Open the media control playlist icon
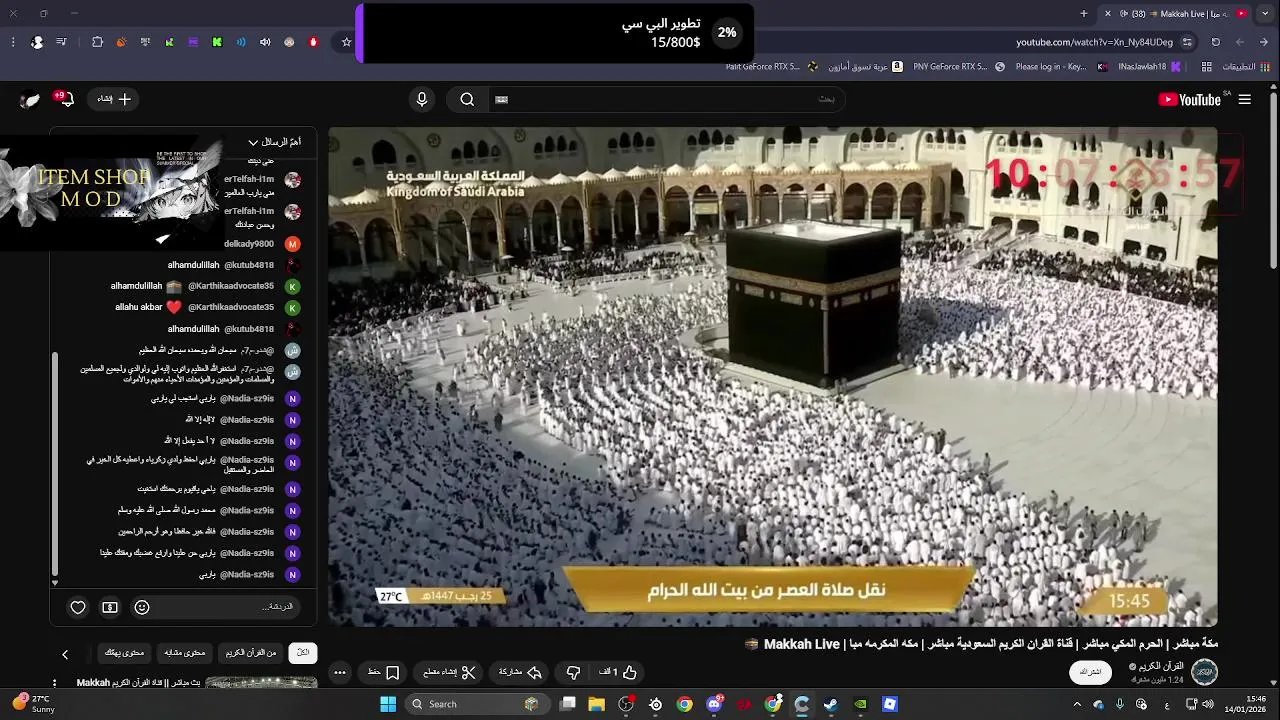Viewport: 1280px width, 720px height. tap(62, 42)
